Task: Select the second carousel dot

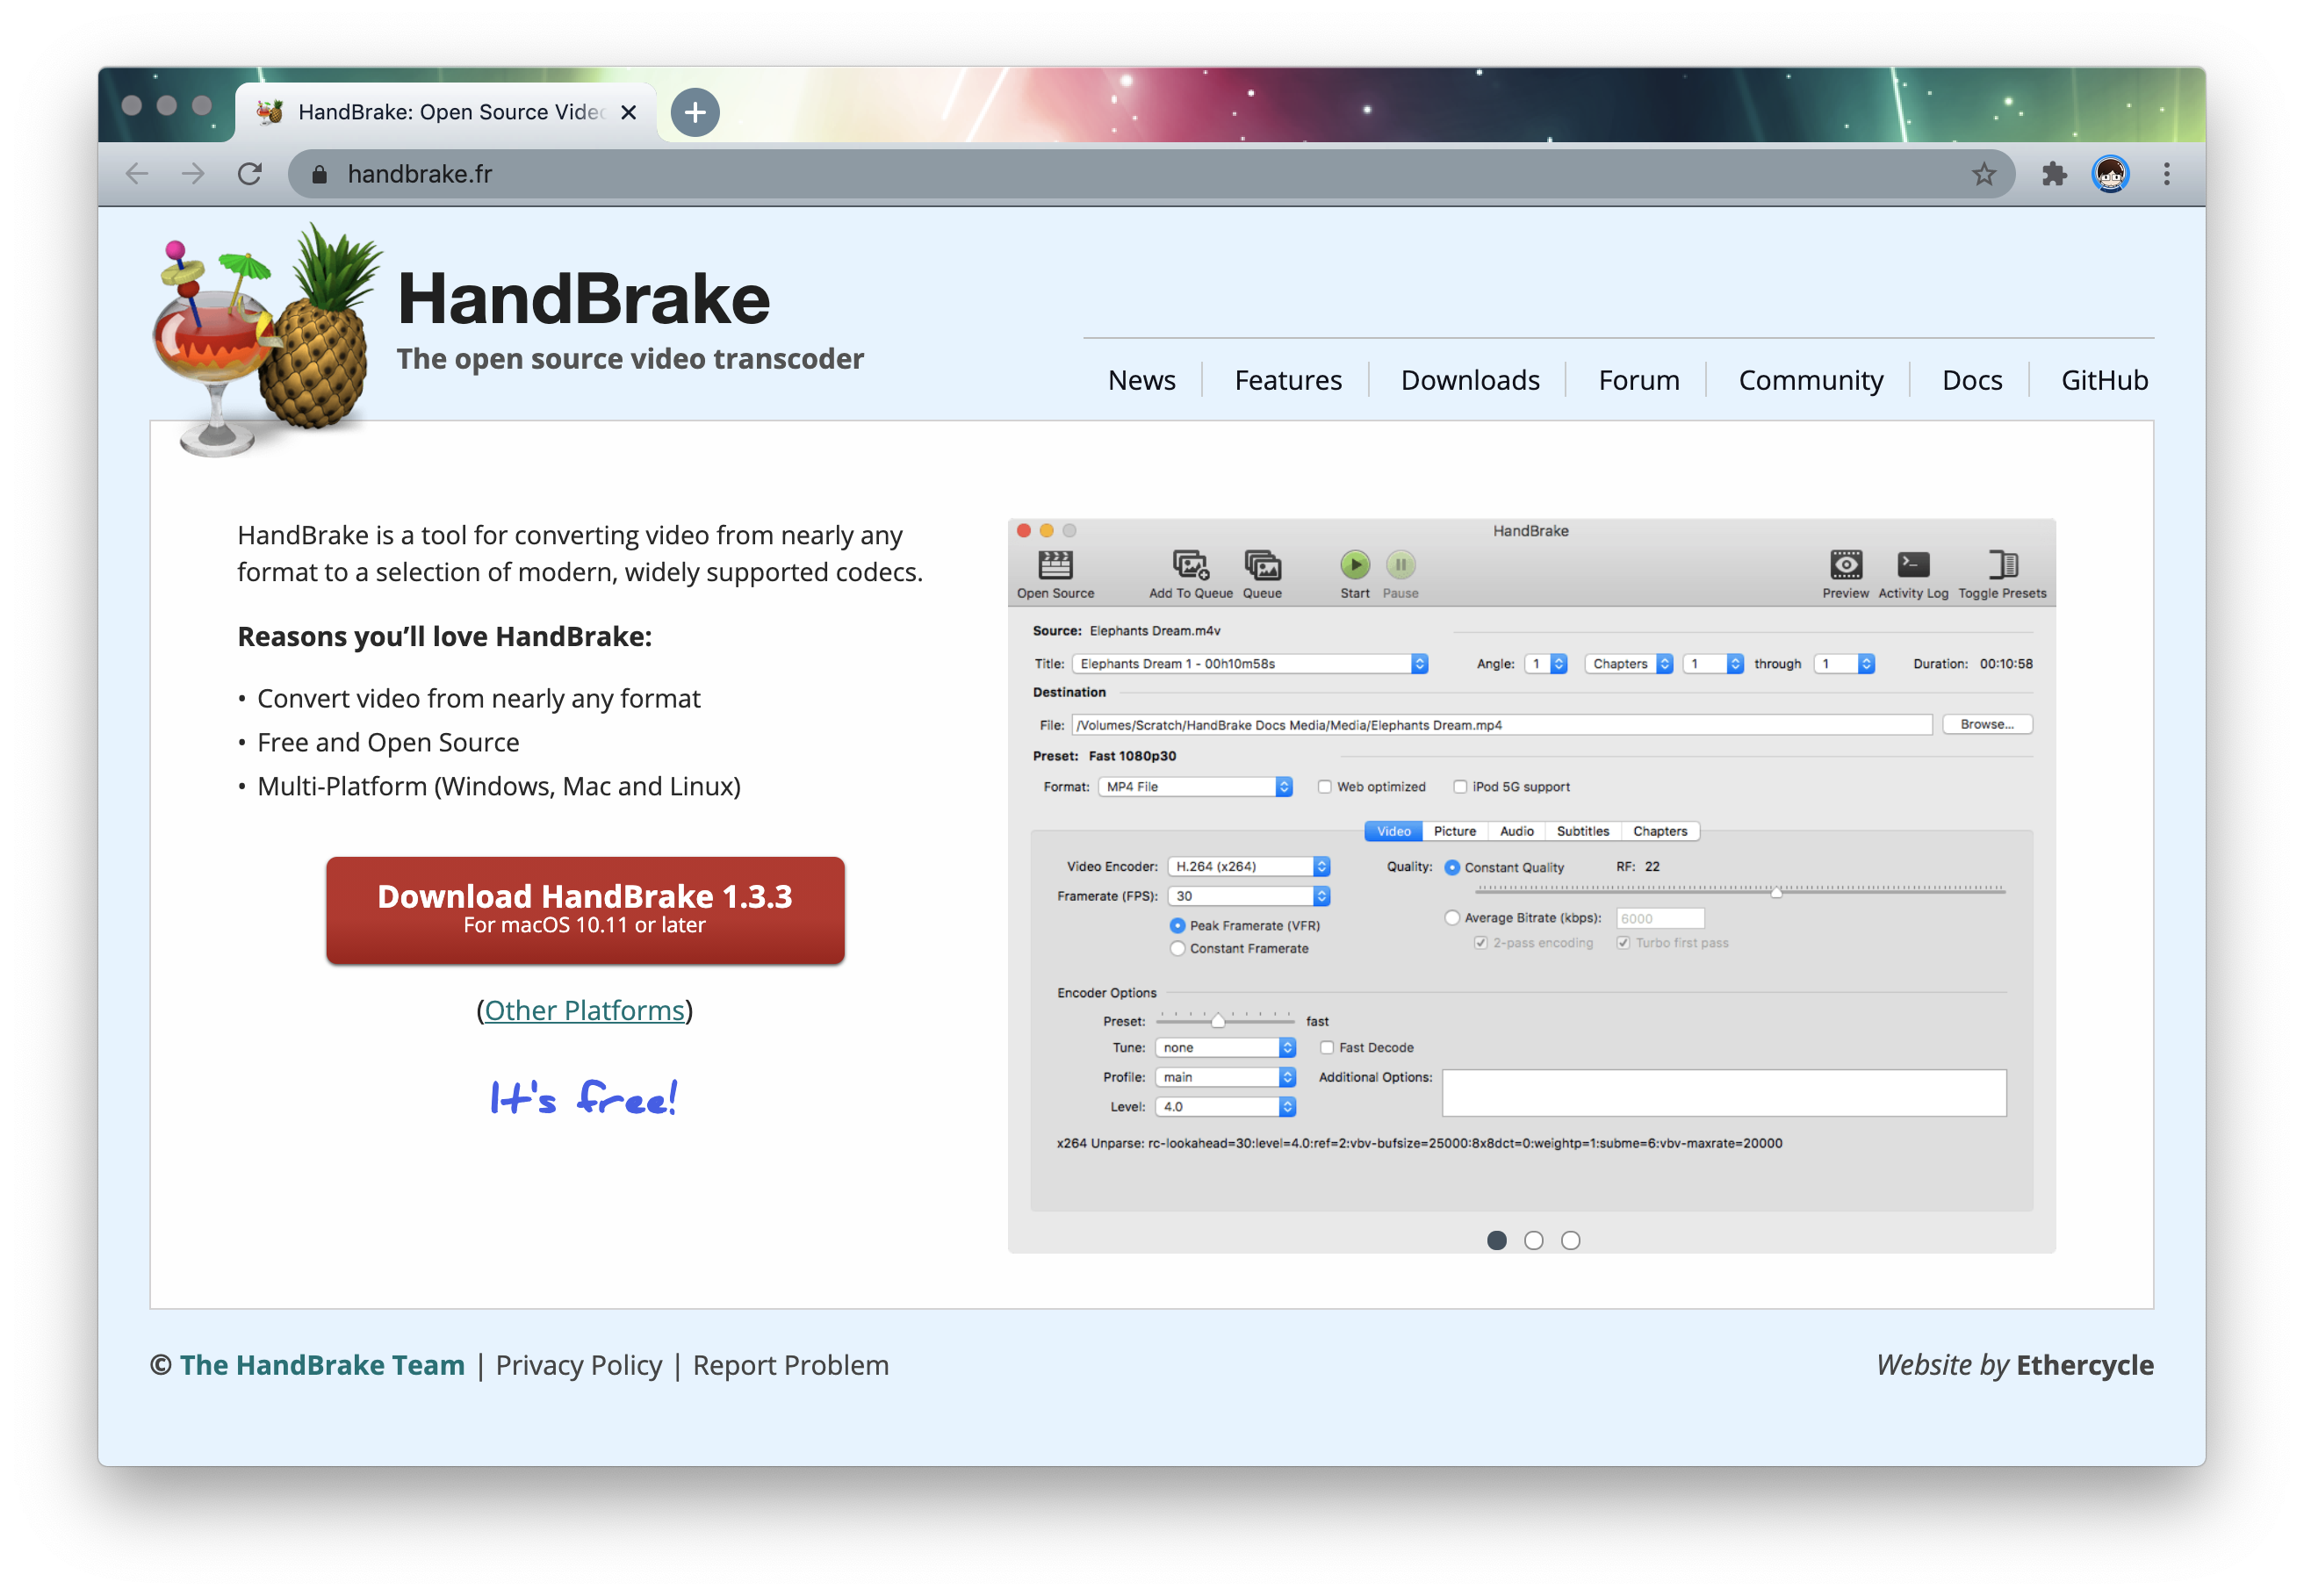Action: 1533,1240
